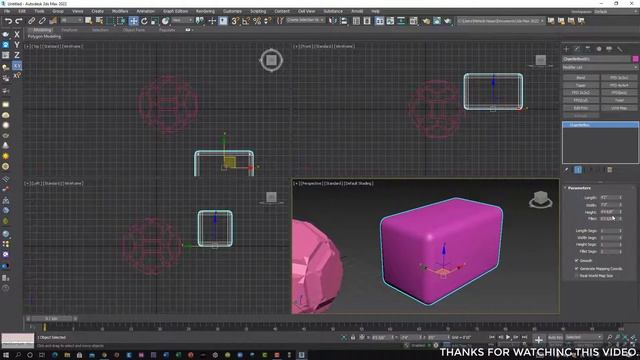Toggle Auto Key animation mode
Viewport: 640px width, 360px height.
(x=555, y=338)
